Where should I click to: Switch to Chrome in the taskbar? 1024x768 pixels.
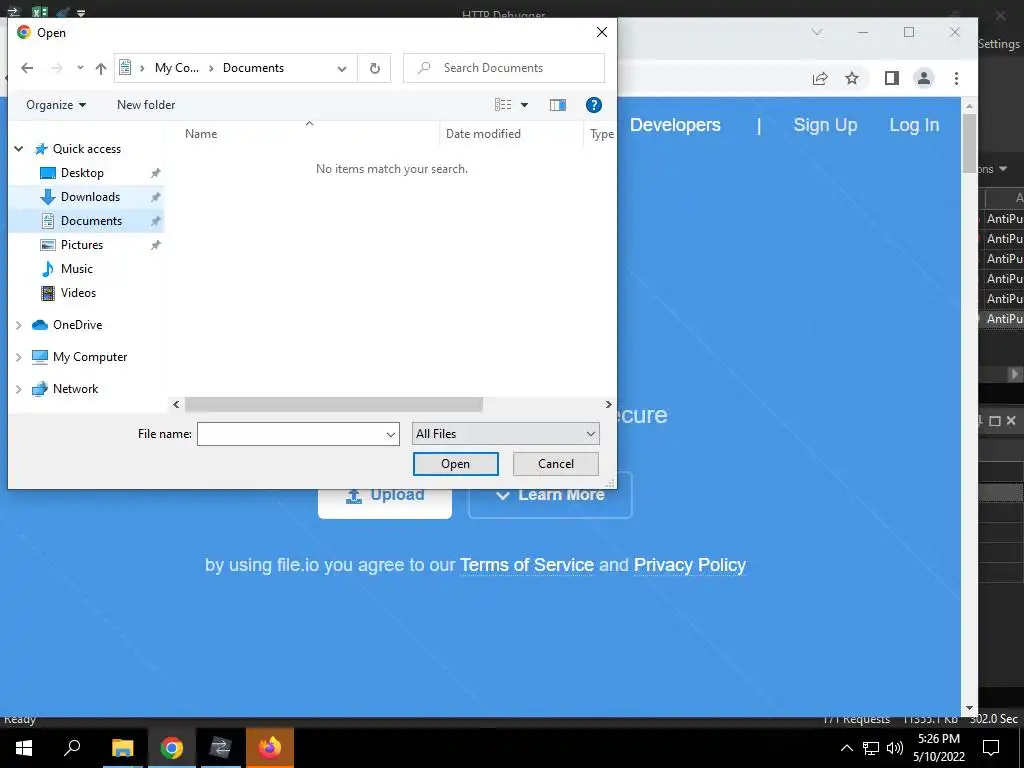172,748
